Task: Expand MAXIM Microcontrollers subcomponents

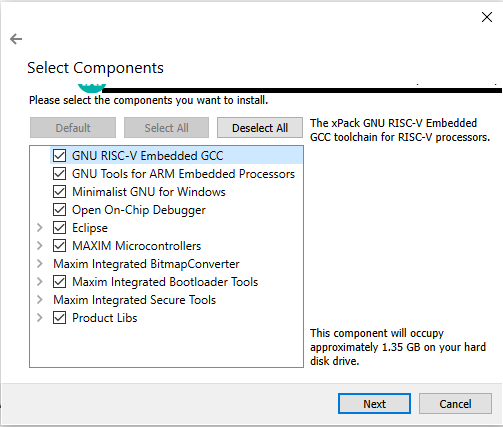Action: pos(40,246)
